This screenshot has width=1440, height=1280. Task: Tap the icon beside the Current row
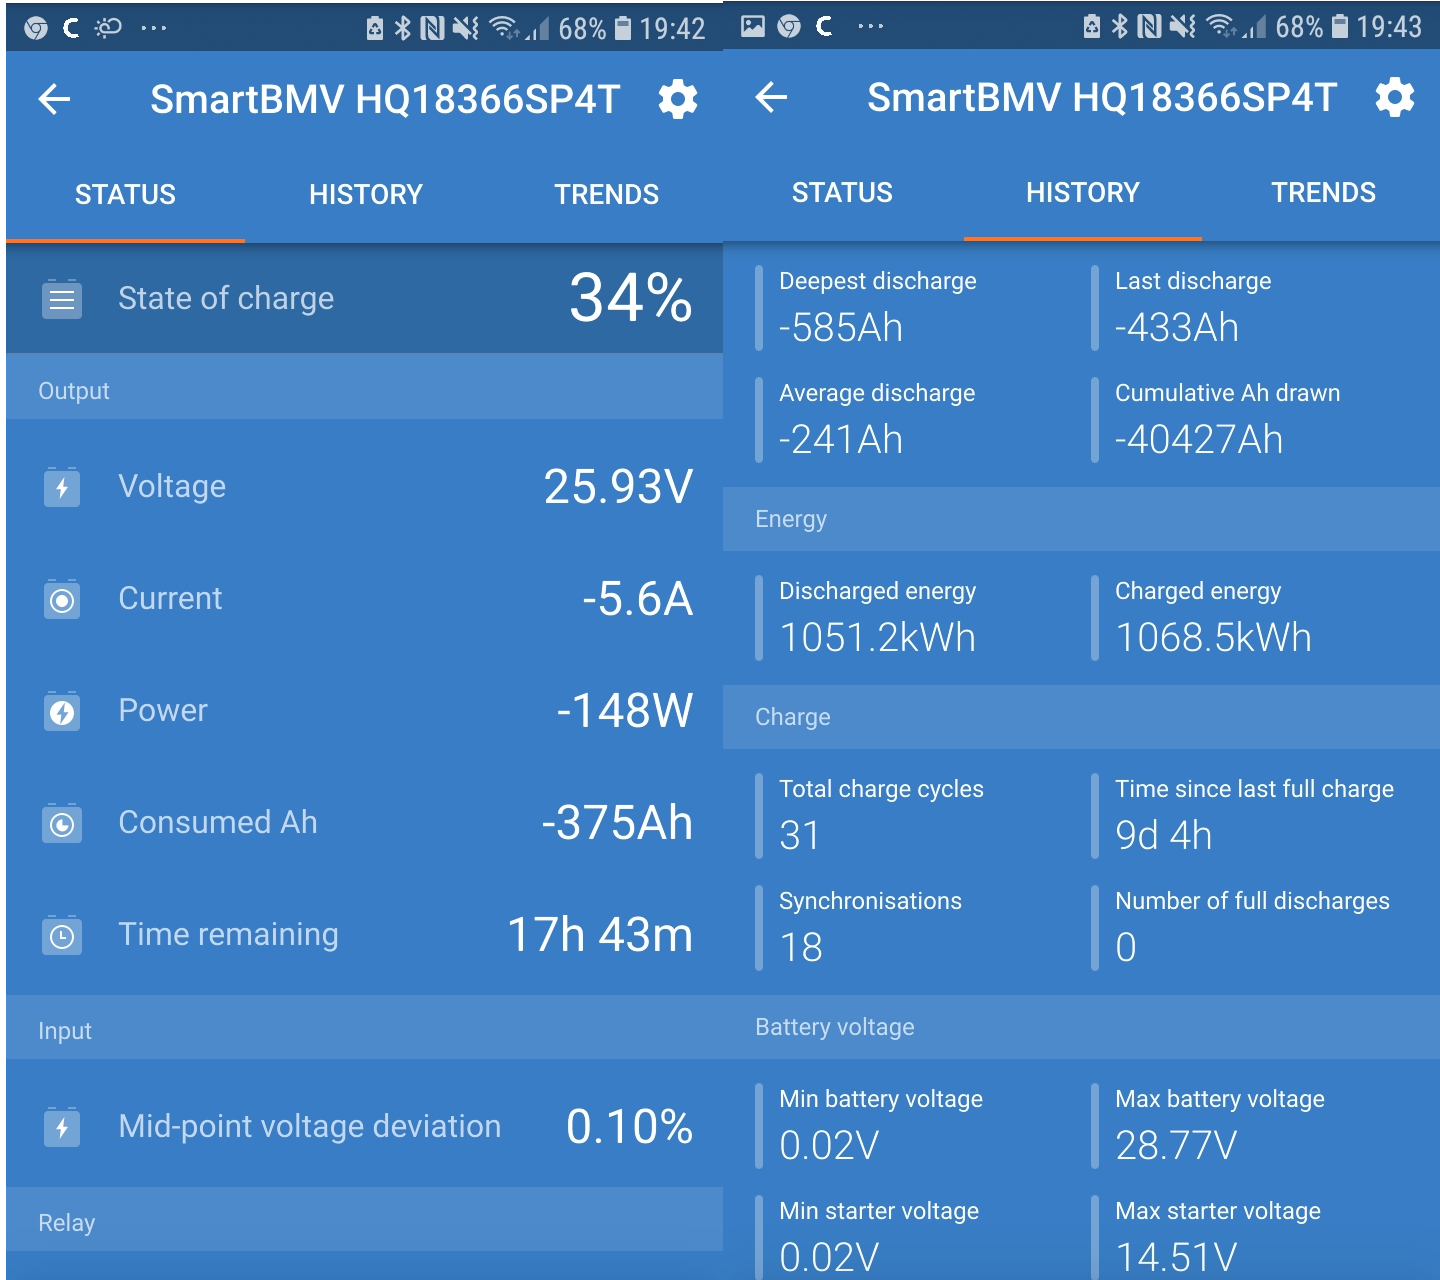(62, 599)
